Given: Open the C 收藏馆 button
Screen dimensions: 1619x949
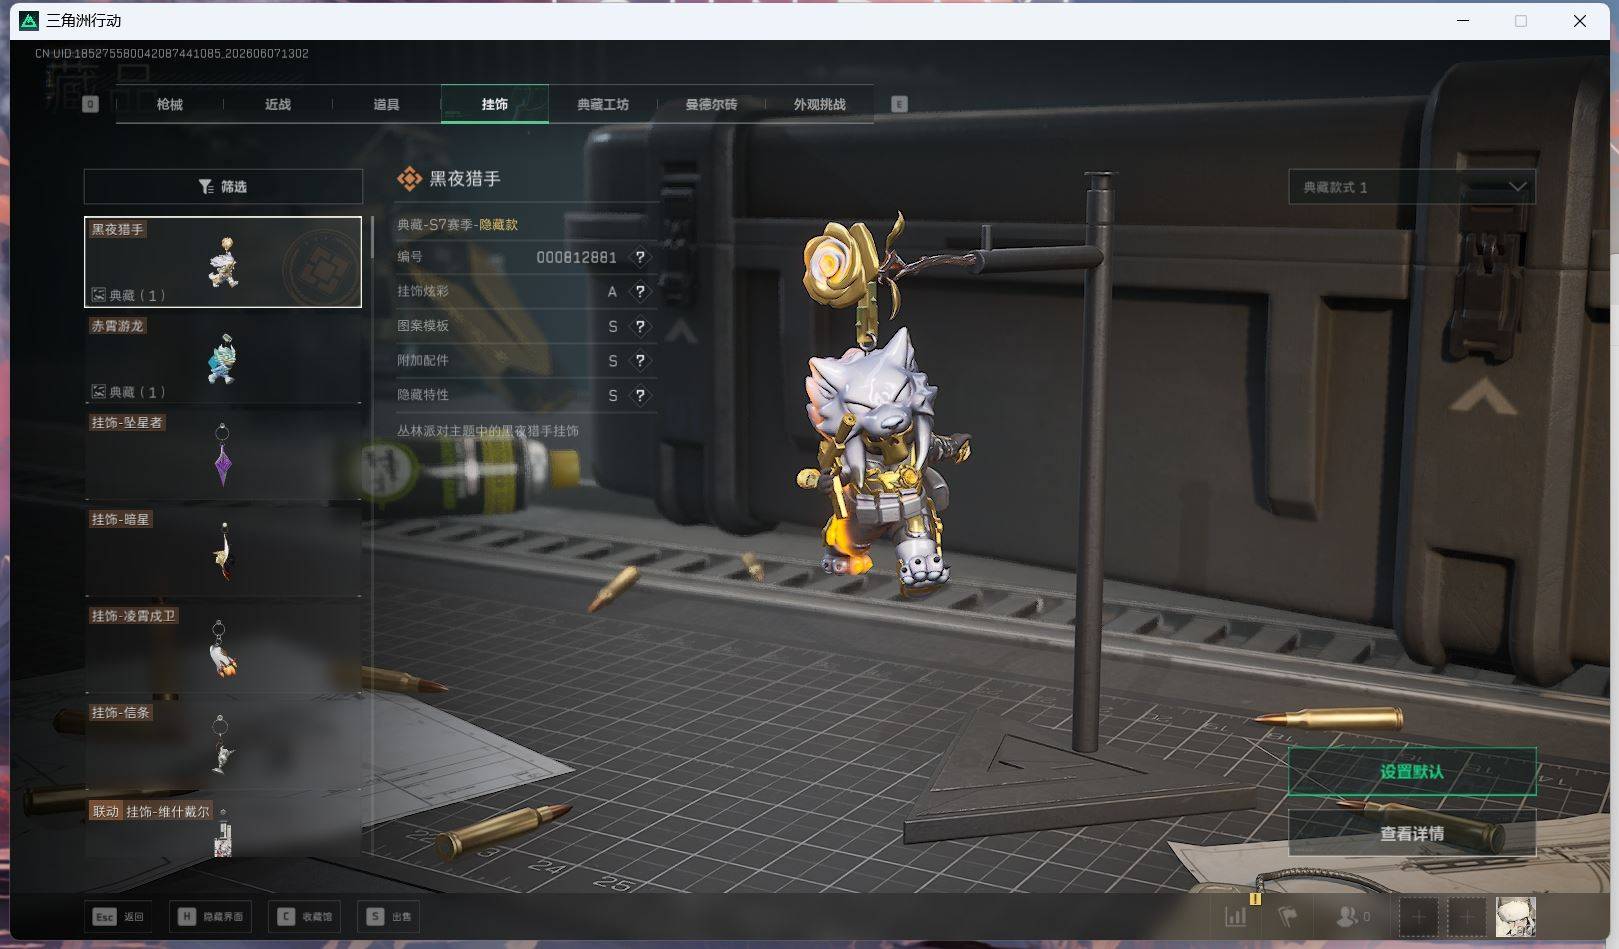Looking at the screenshot, I should (x=304, y=916).
